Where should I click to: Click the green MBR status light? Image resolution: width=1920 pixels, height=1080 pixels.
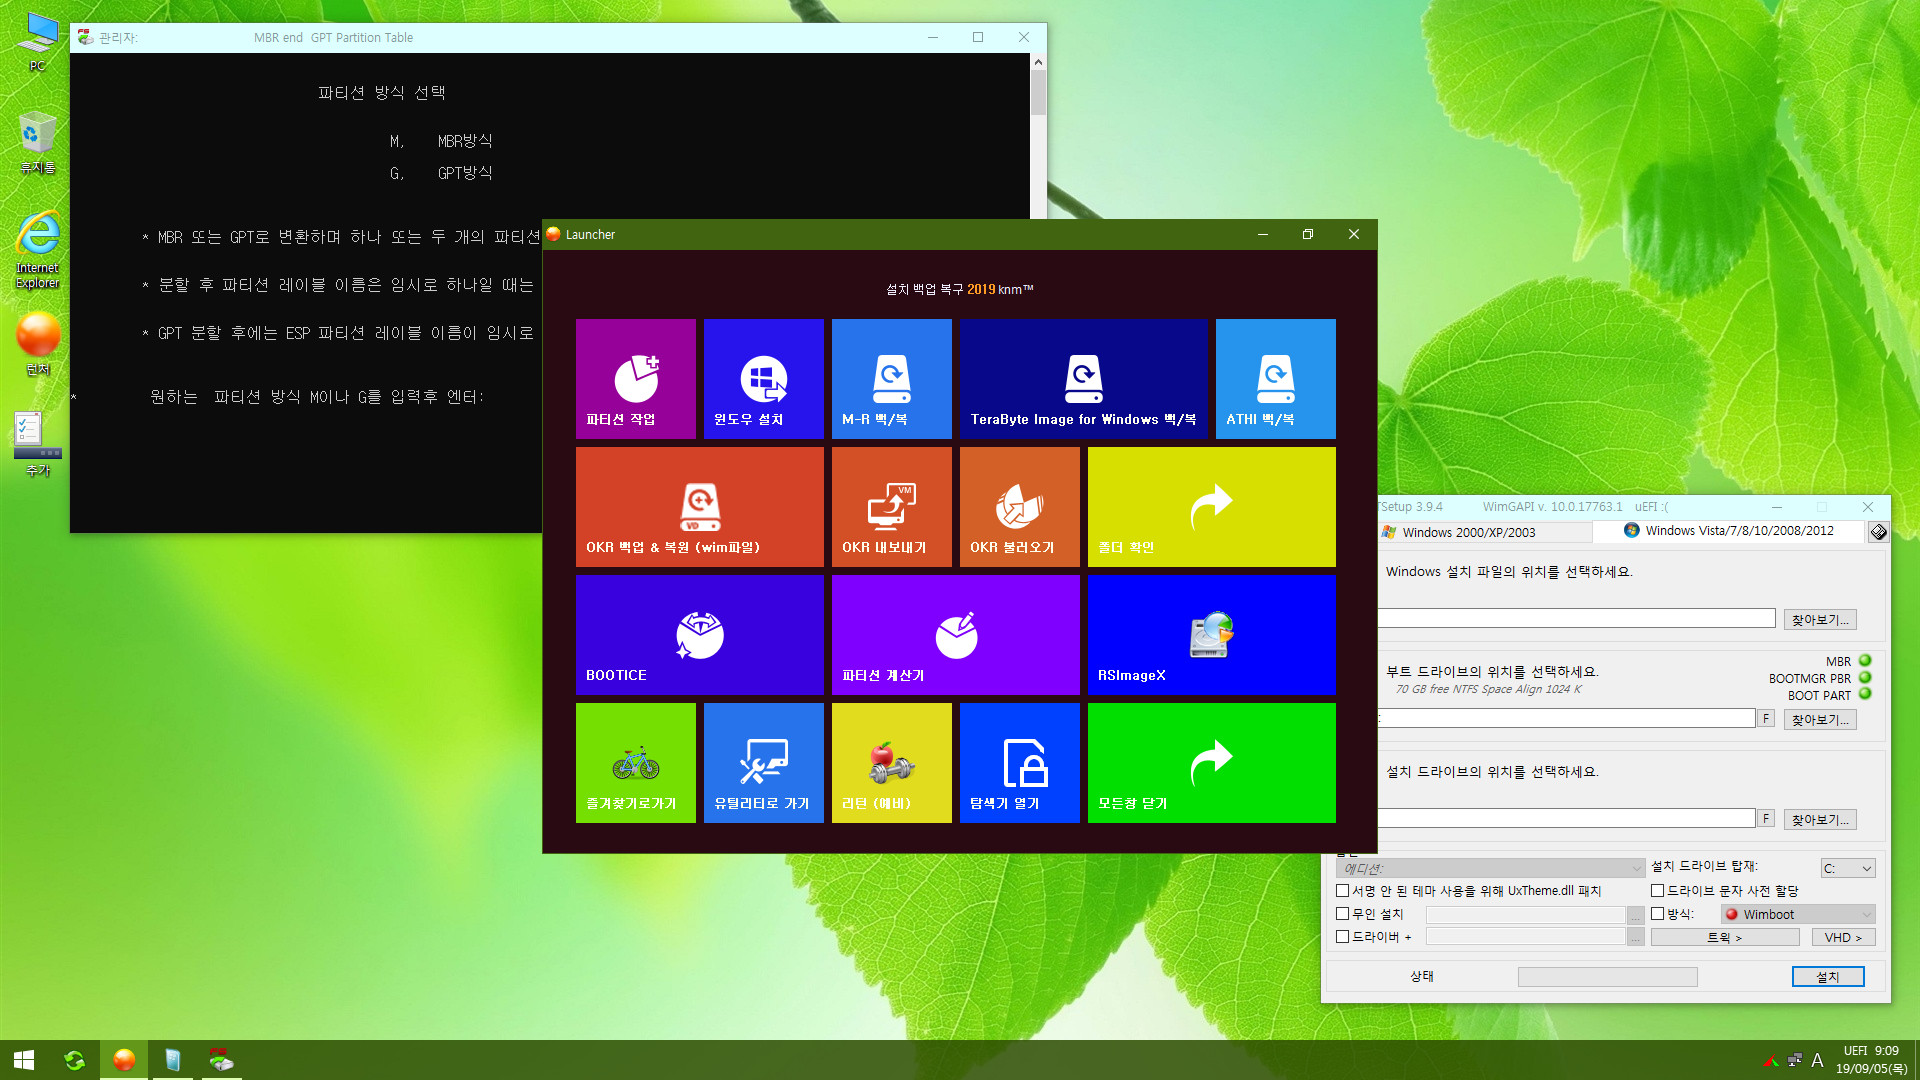1865,661
